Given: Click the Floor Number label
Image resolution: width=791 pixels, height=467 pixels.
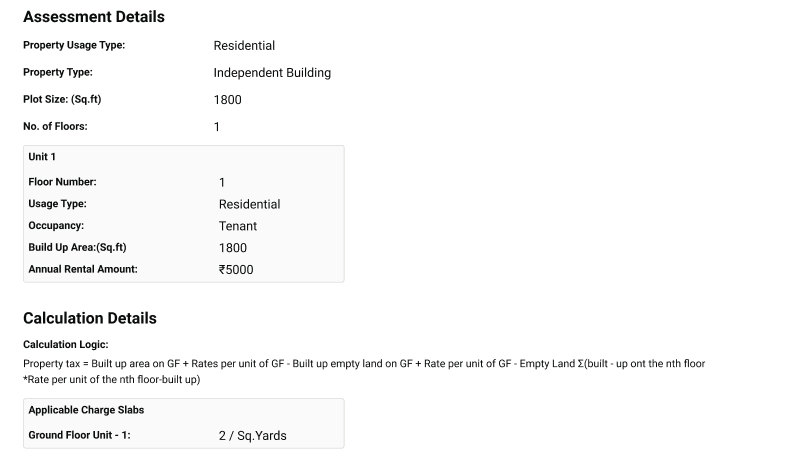Looking at the screenshot, I should coord(62,182).
